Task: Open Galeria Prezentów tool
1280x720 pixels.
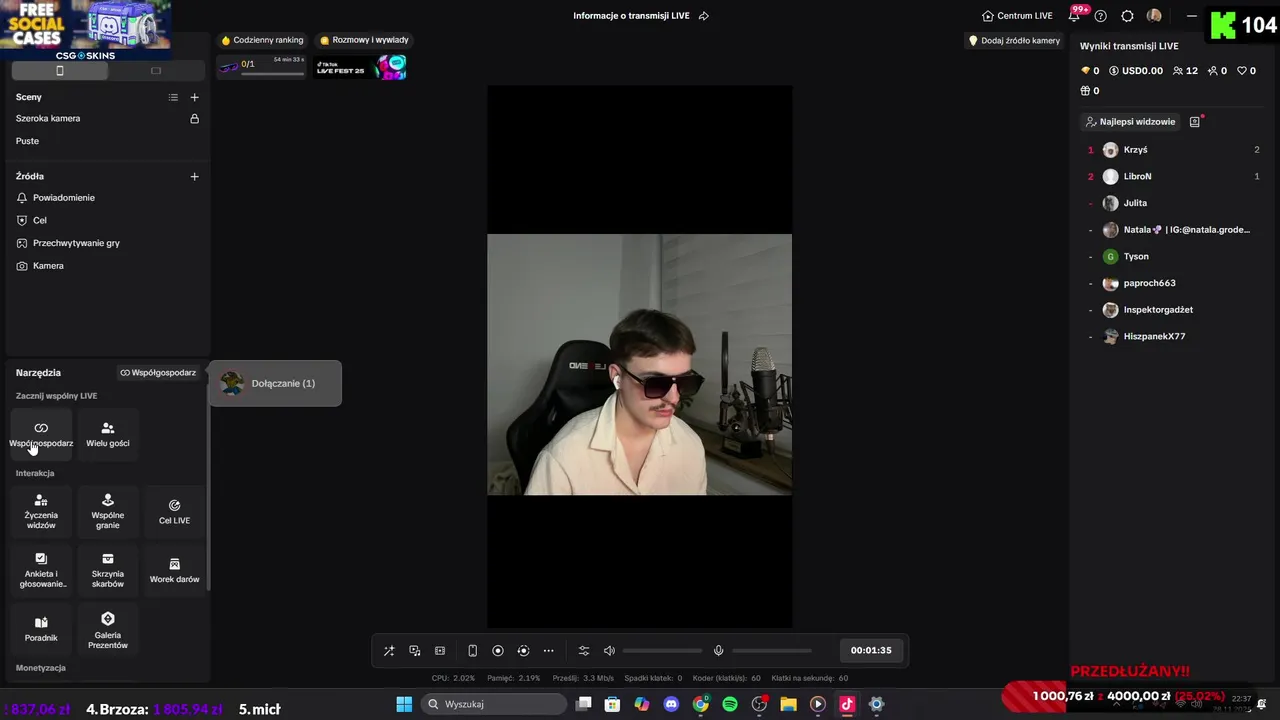Action: click(108, 629)
